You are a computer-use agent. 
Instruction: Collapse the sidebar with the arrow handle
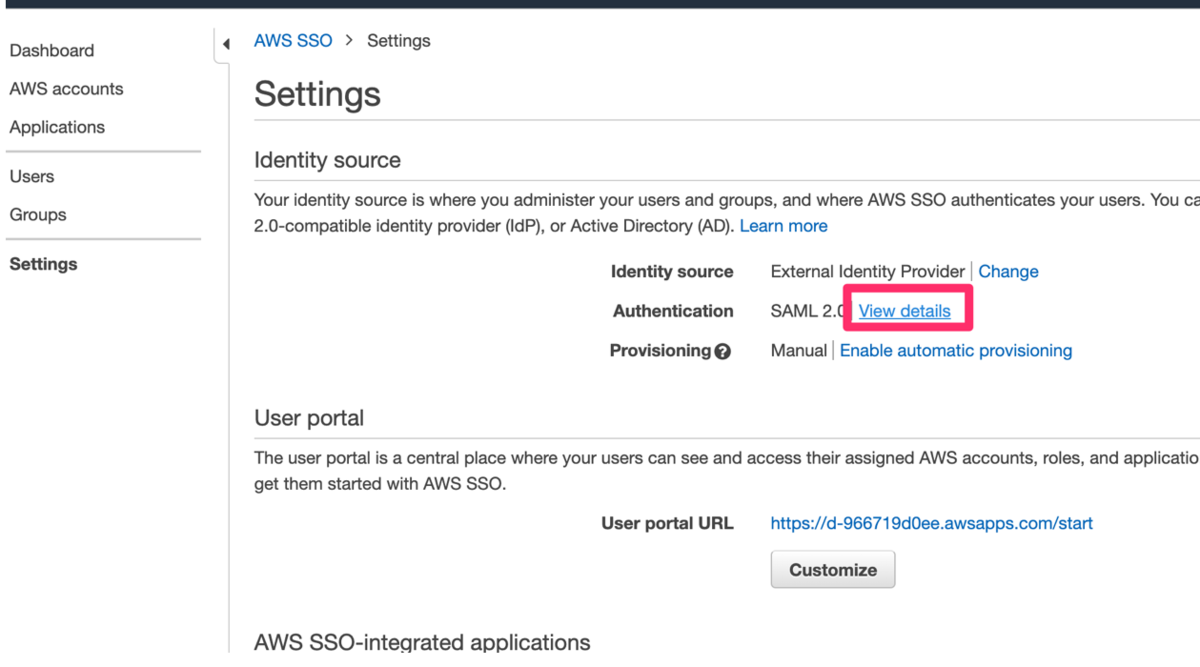(225, 44)
